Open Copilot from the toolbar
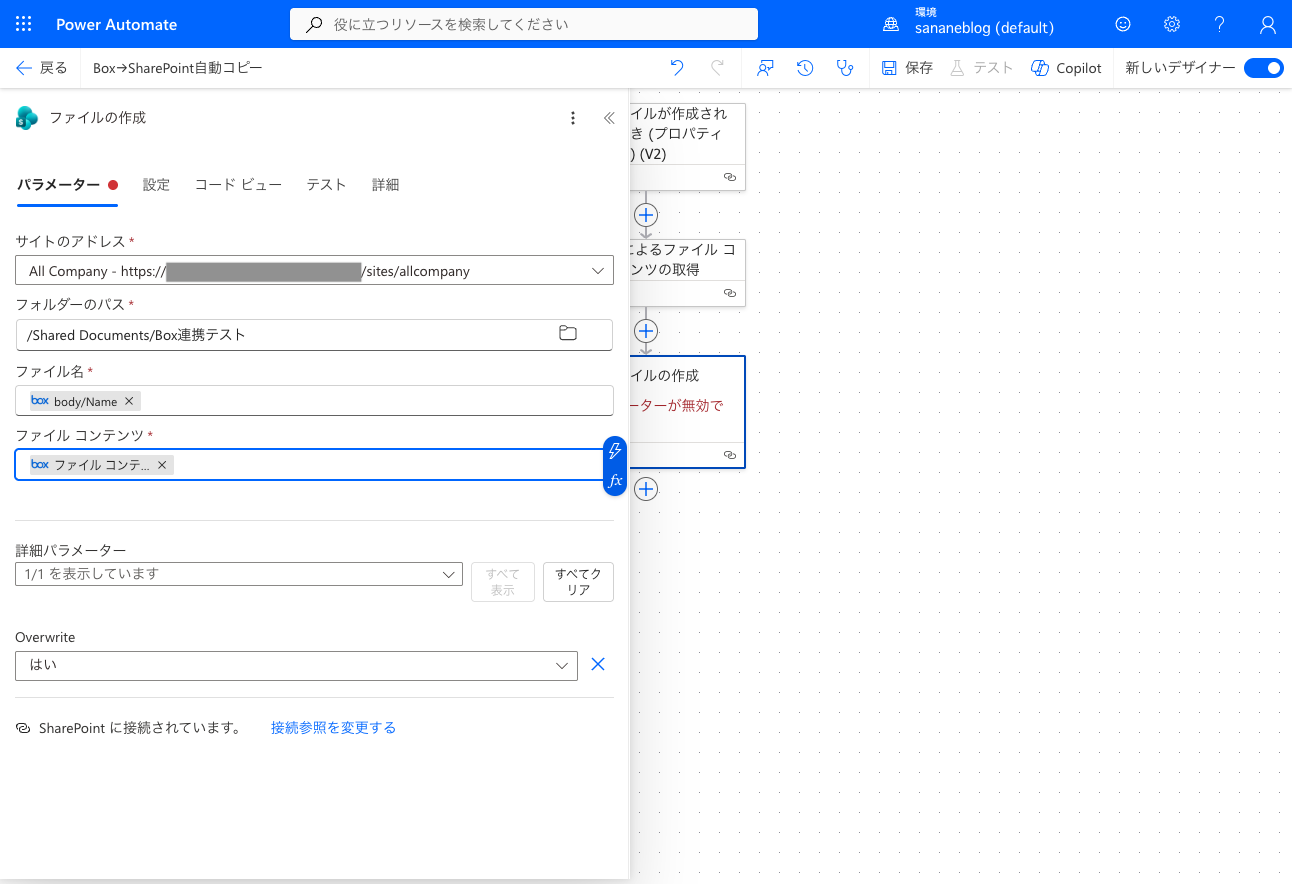This screenshot has height=884, width=1292. click(x=1066, y=68)
